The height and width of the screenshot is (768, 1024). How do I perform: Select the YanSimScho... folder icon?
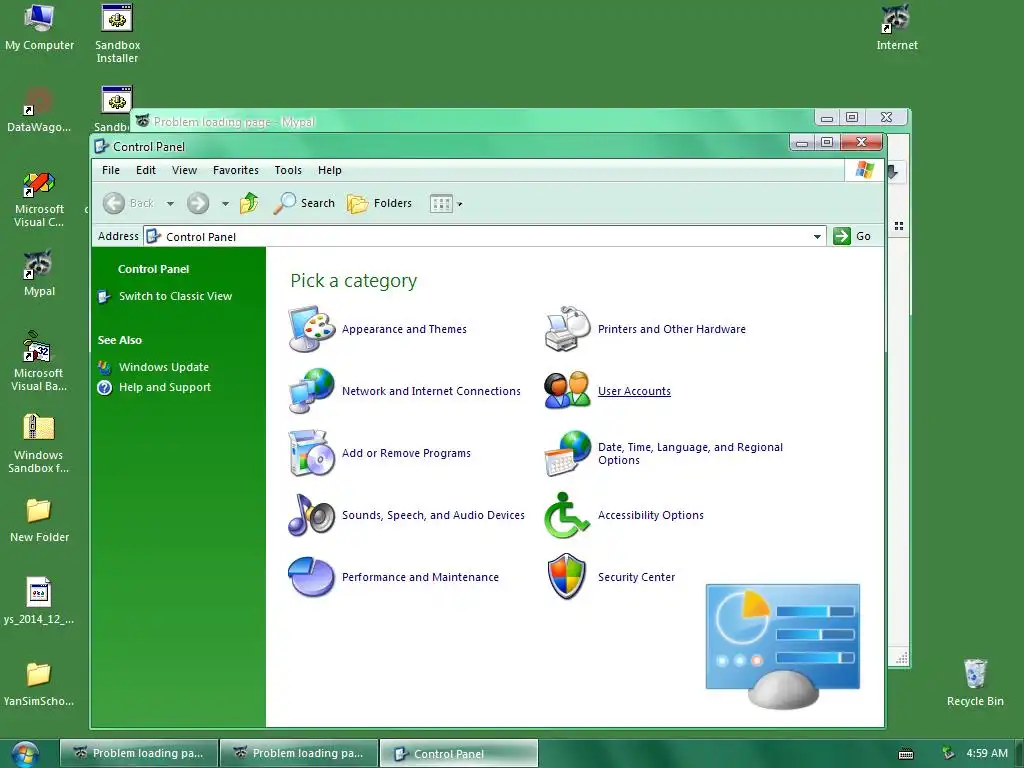[x=39, y=684]
